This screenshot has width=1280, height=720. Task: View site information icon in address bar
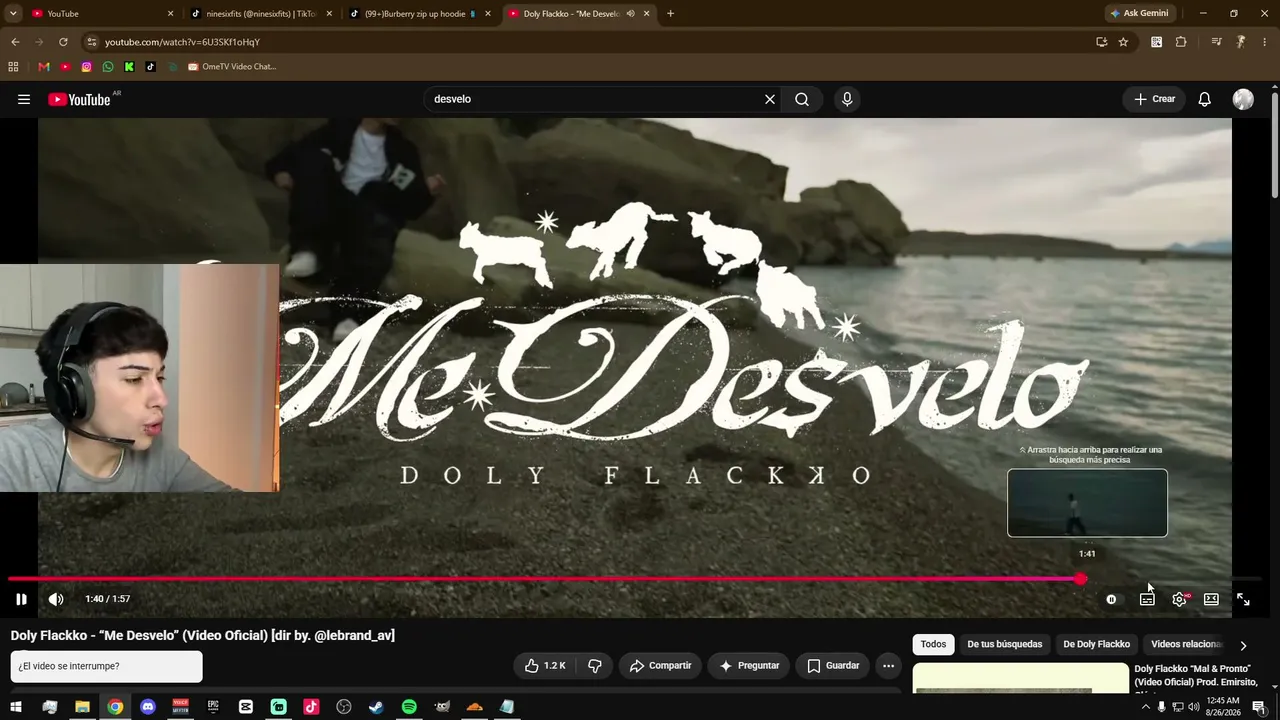(x=92, y=42)
